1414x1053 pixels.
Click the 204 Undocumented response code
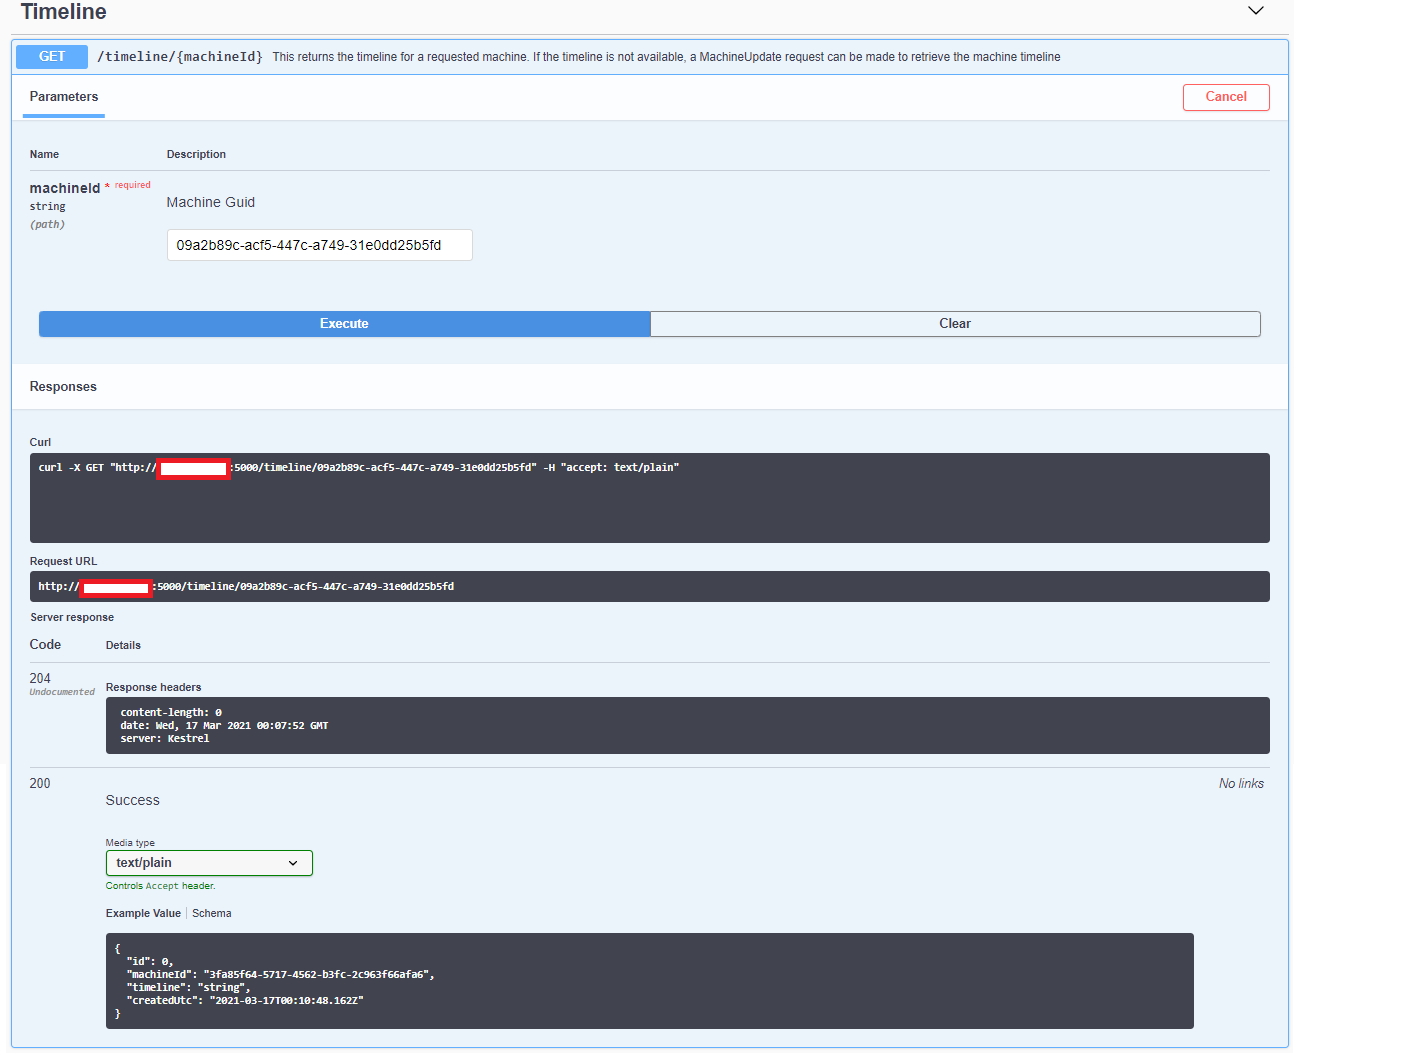coord(40,678)
